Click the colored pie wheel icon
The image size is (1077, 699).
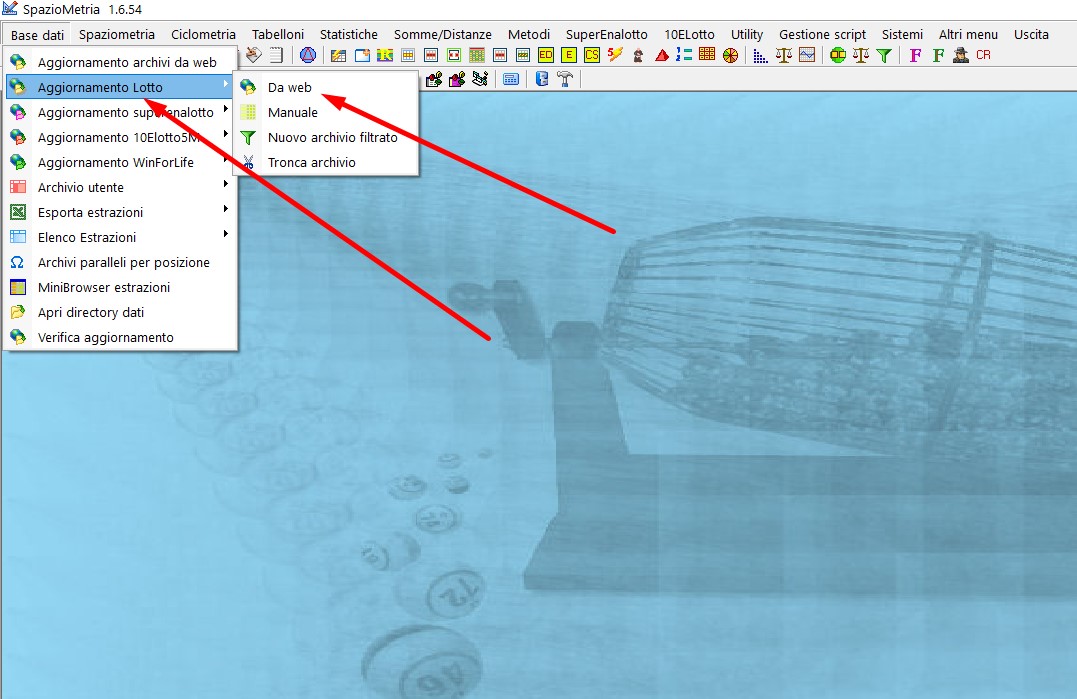(x=731, y=55)
